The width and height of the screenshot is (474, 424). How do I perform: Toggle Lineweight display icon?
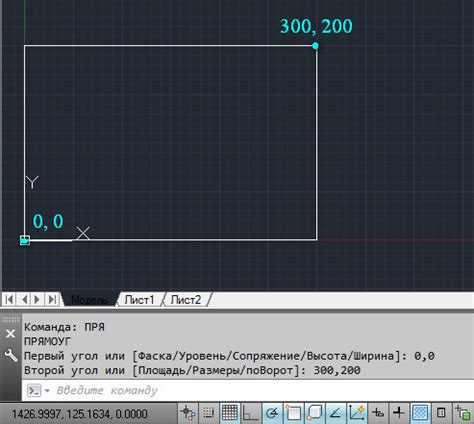(x=399, y=413)
